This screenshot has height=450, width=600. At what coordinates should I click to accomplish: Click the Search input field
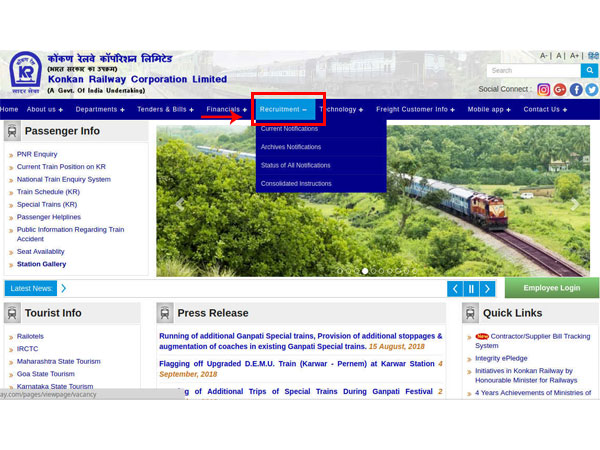[534, 70]
